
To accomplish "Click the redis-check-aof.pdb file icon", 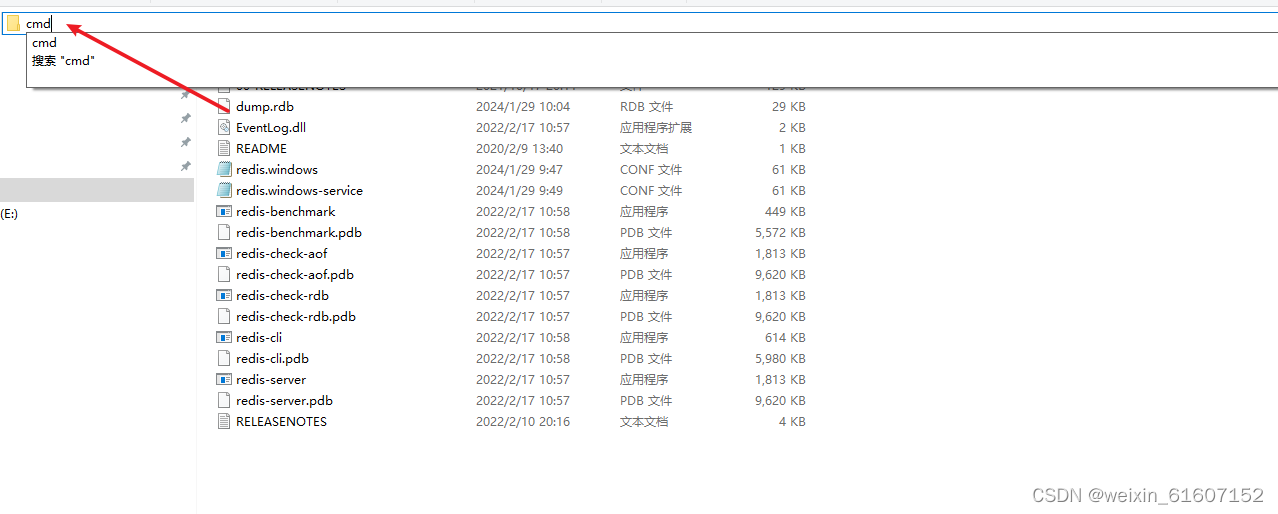I will click(224, 274).
